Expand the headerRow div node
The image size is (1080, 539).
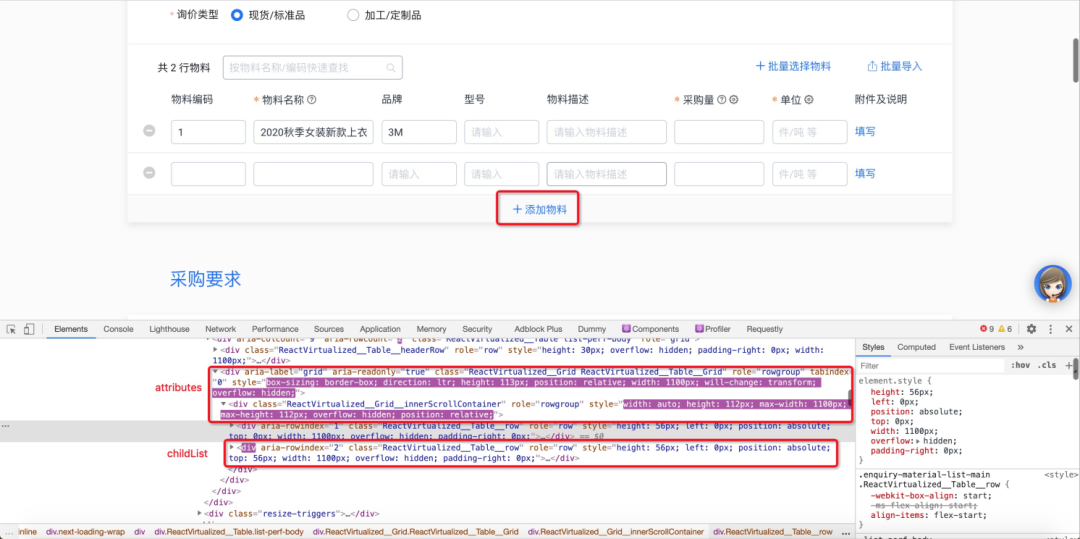(x=215, y=350)
